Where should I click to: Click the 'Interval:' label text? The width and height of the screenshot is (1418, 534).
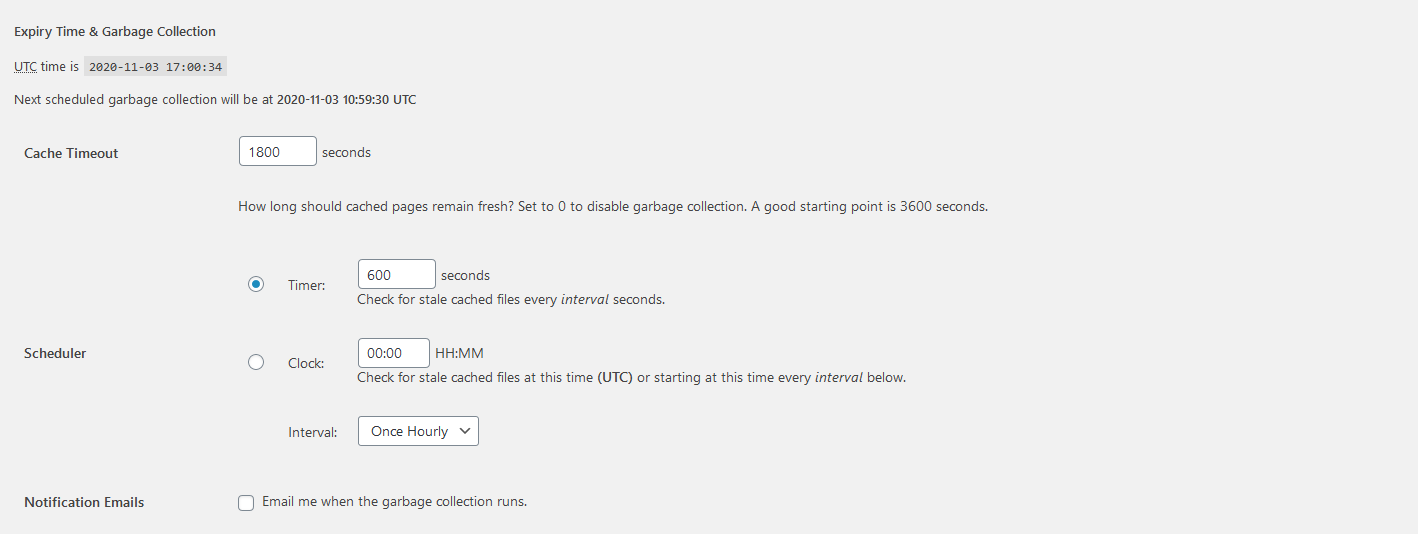click(x=313, y=432)
